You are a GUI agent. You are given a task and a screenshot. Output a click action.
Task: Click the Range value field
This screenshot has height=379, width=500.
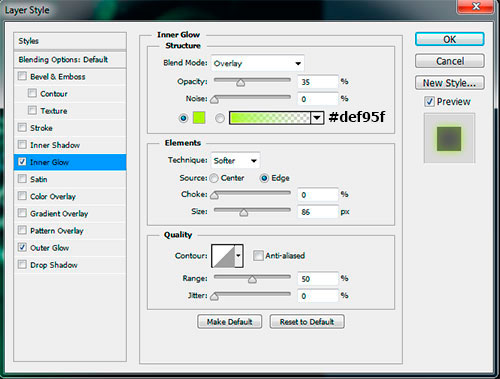click(318, 279)
